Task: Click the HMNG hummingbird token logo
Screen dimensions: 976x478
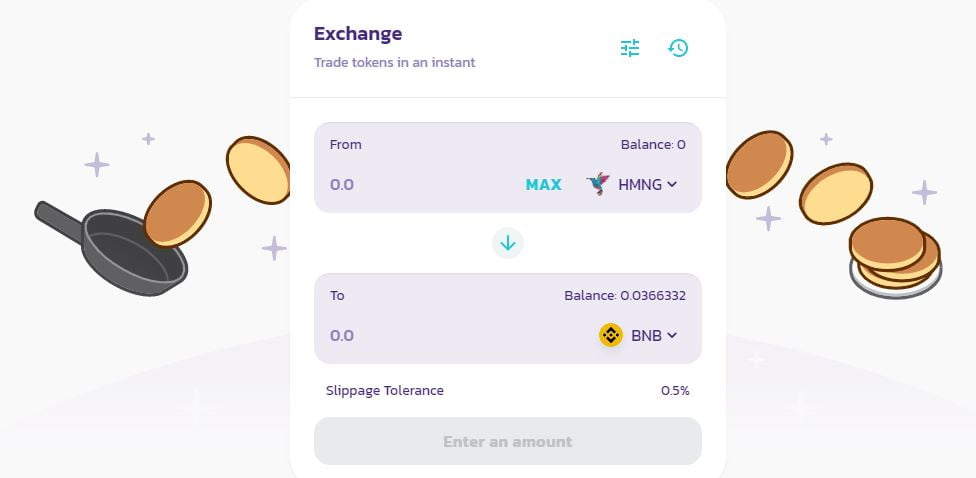Action: (599, 184)
